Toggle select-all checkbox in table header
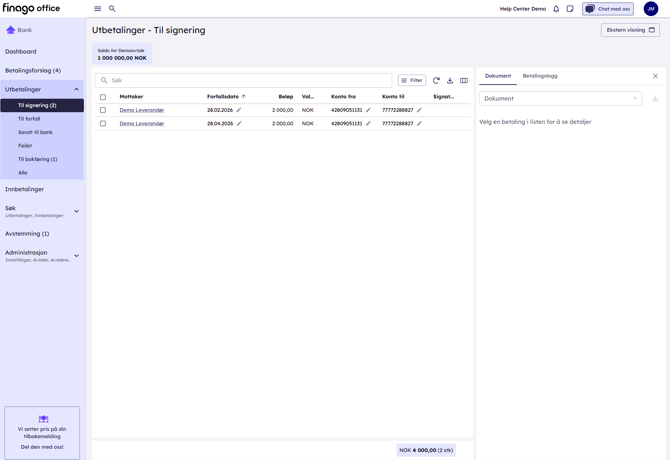 pyautogui.click(x=103, y=97)
